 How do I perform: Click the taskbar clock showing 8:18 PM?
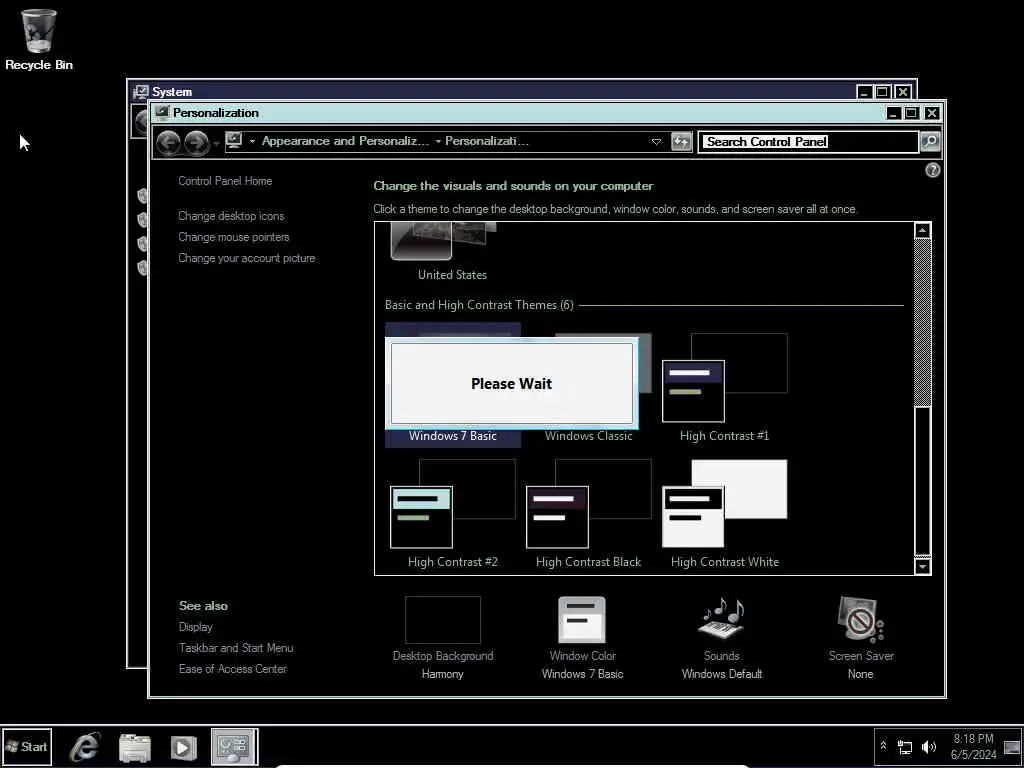point(973,746)
